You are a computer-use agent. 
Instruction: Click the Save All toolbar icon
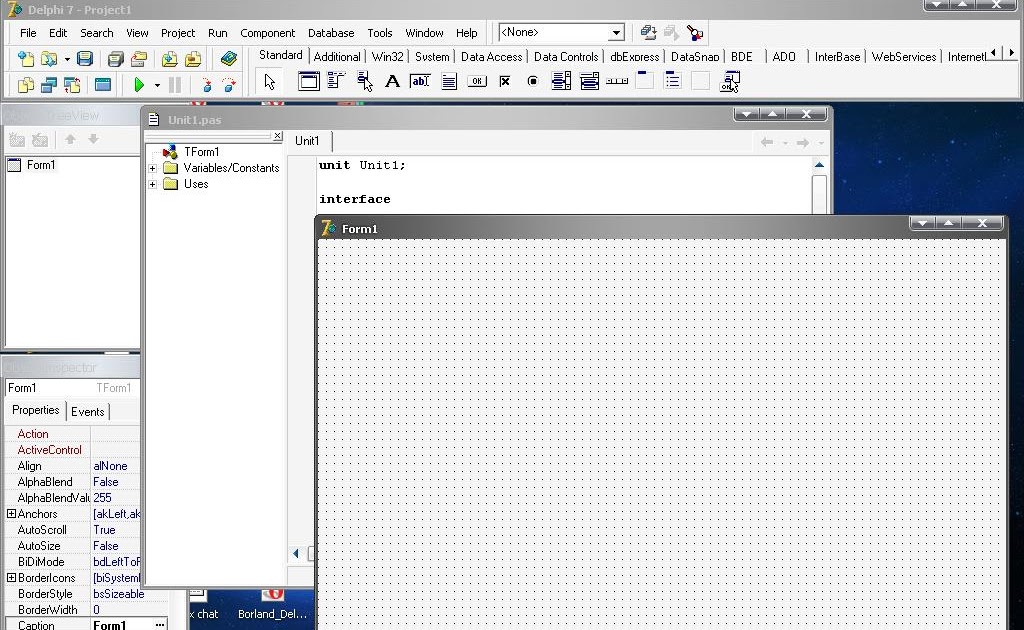point(116,59)
